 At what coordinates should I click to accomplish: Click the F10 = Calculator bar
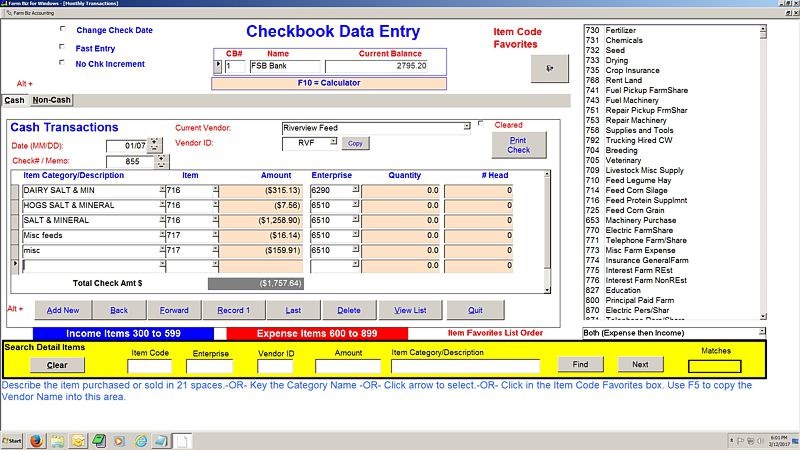tap(329, 83)
